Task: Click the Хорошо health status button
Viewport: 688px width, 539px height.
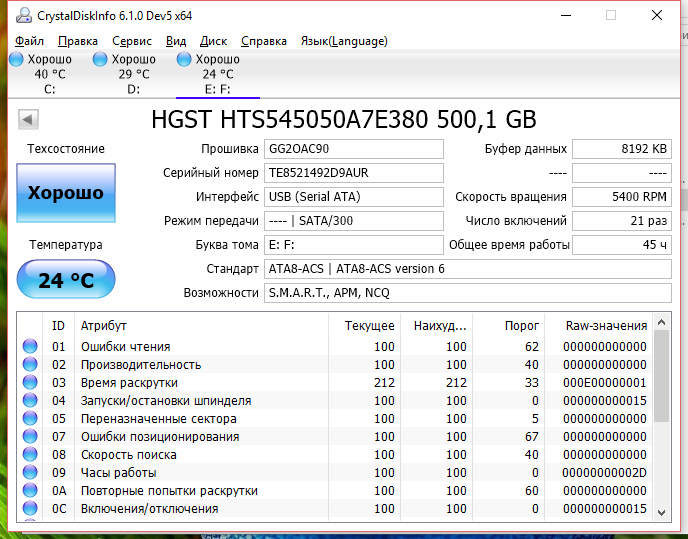Action: (66, 193)
